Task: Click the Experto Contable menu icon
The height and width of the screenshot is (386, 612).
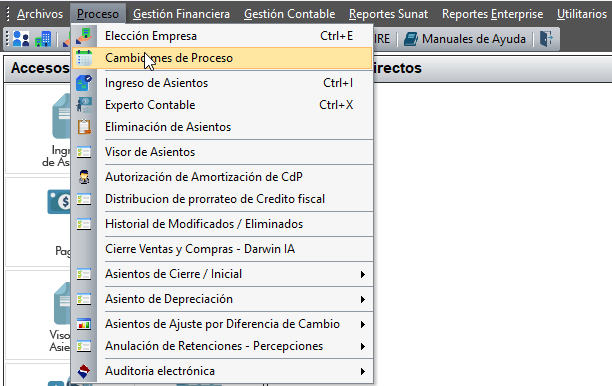Action: tap(84, 105)
